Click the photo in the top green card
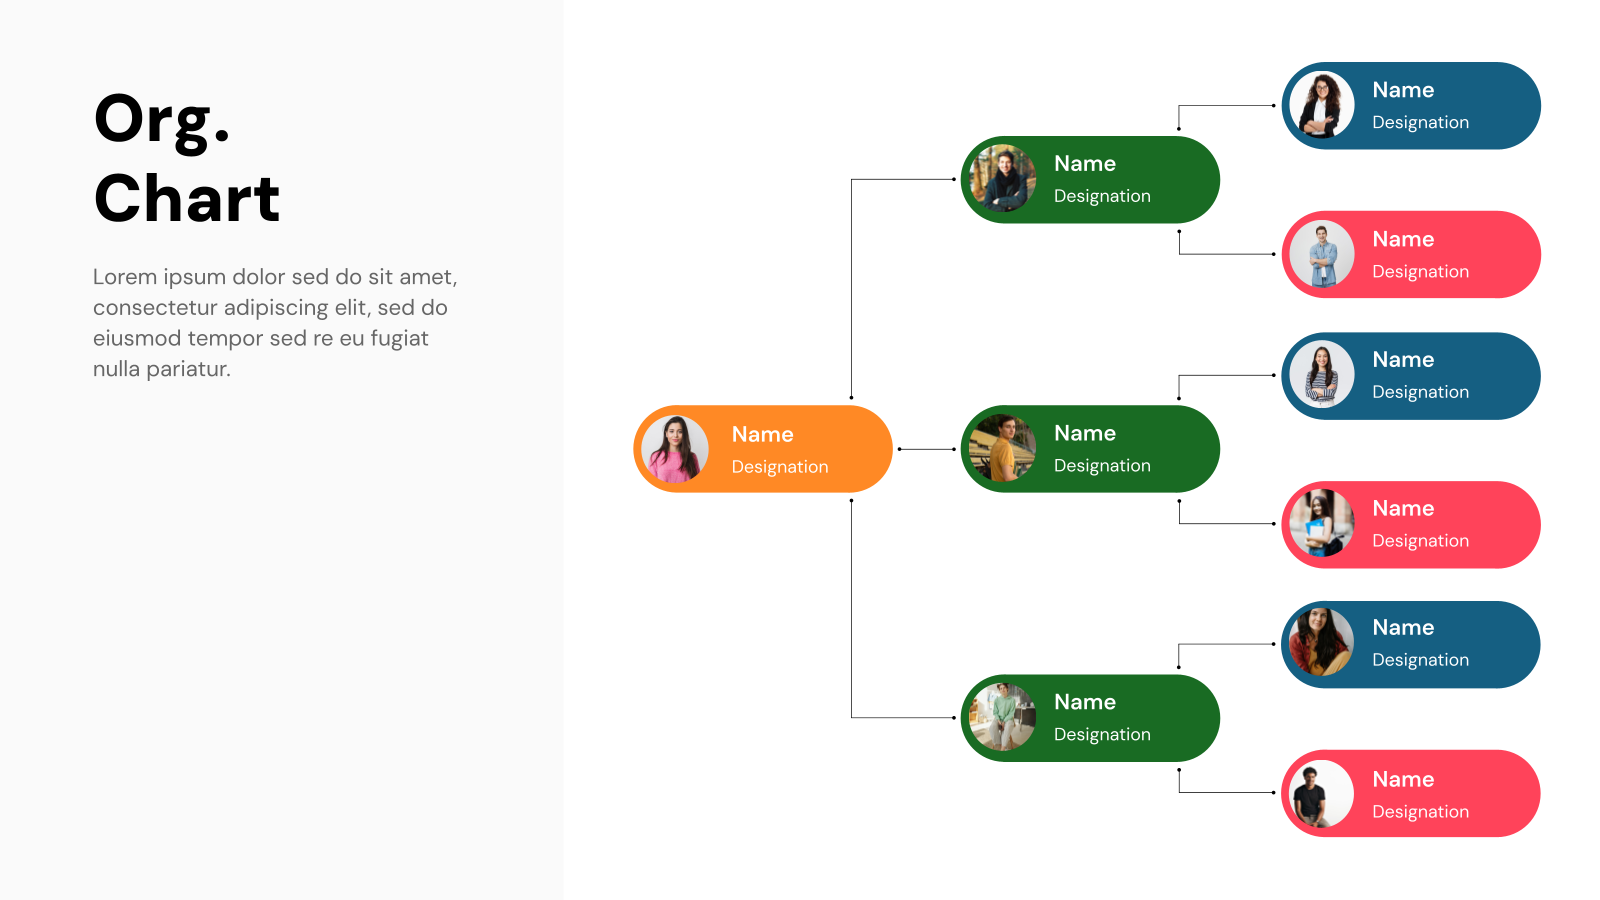Screen dimensions: 1600x900 point(1003,179)
